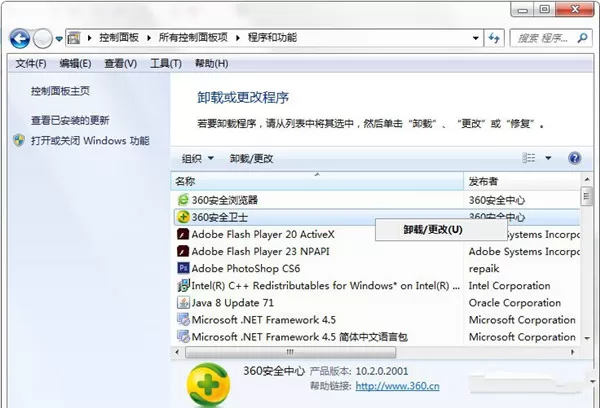This screenshot has height=408, width=600.
Task: Click publisher repaik cell
Action: (x=484, y=269)
